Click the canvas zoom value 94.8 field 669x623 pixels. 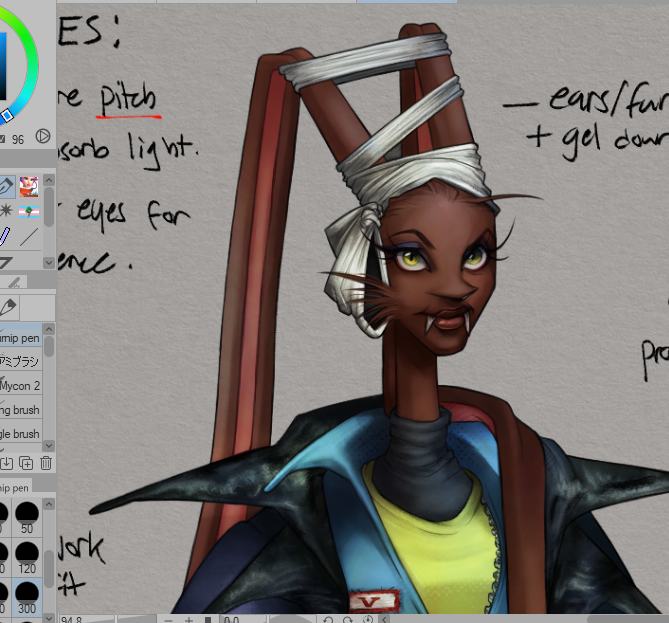(85, 619)
